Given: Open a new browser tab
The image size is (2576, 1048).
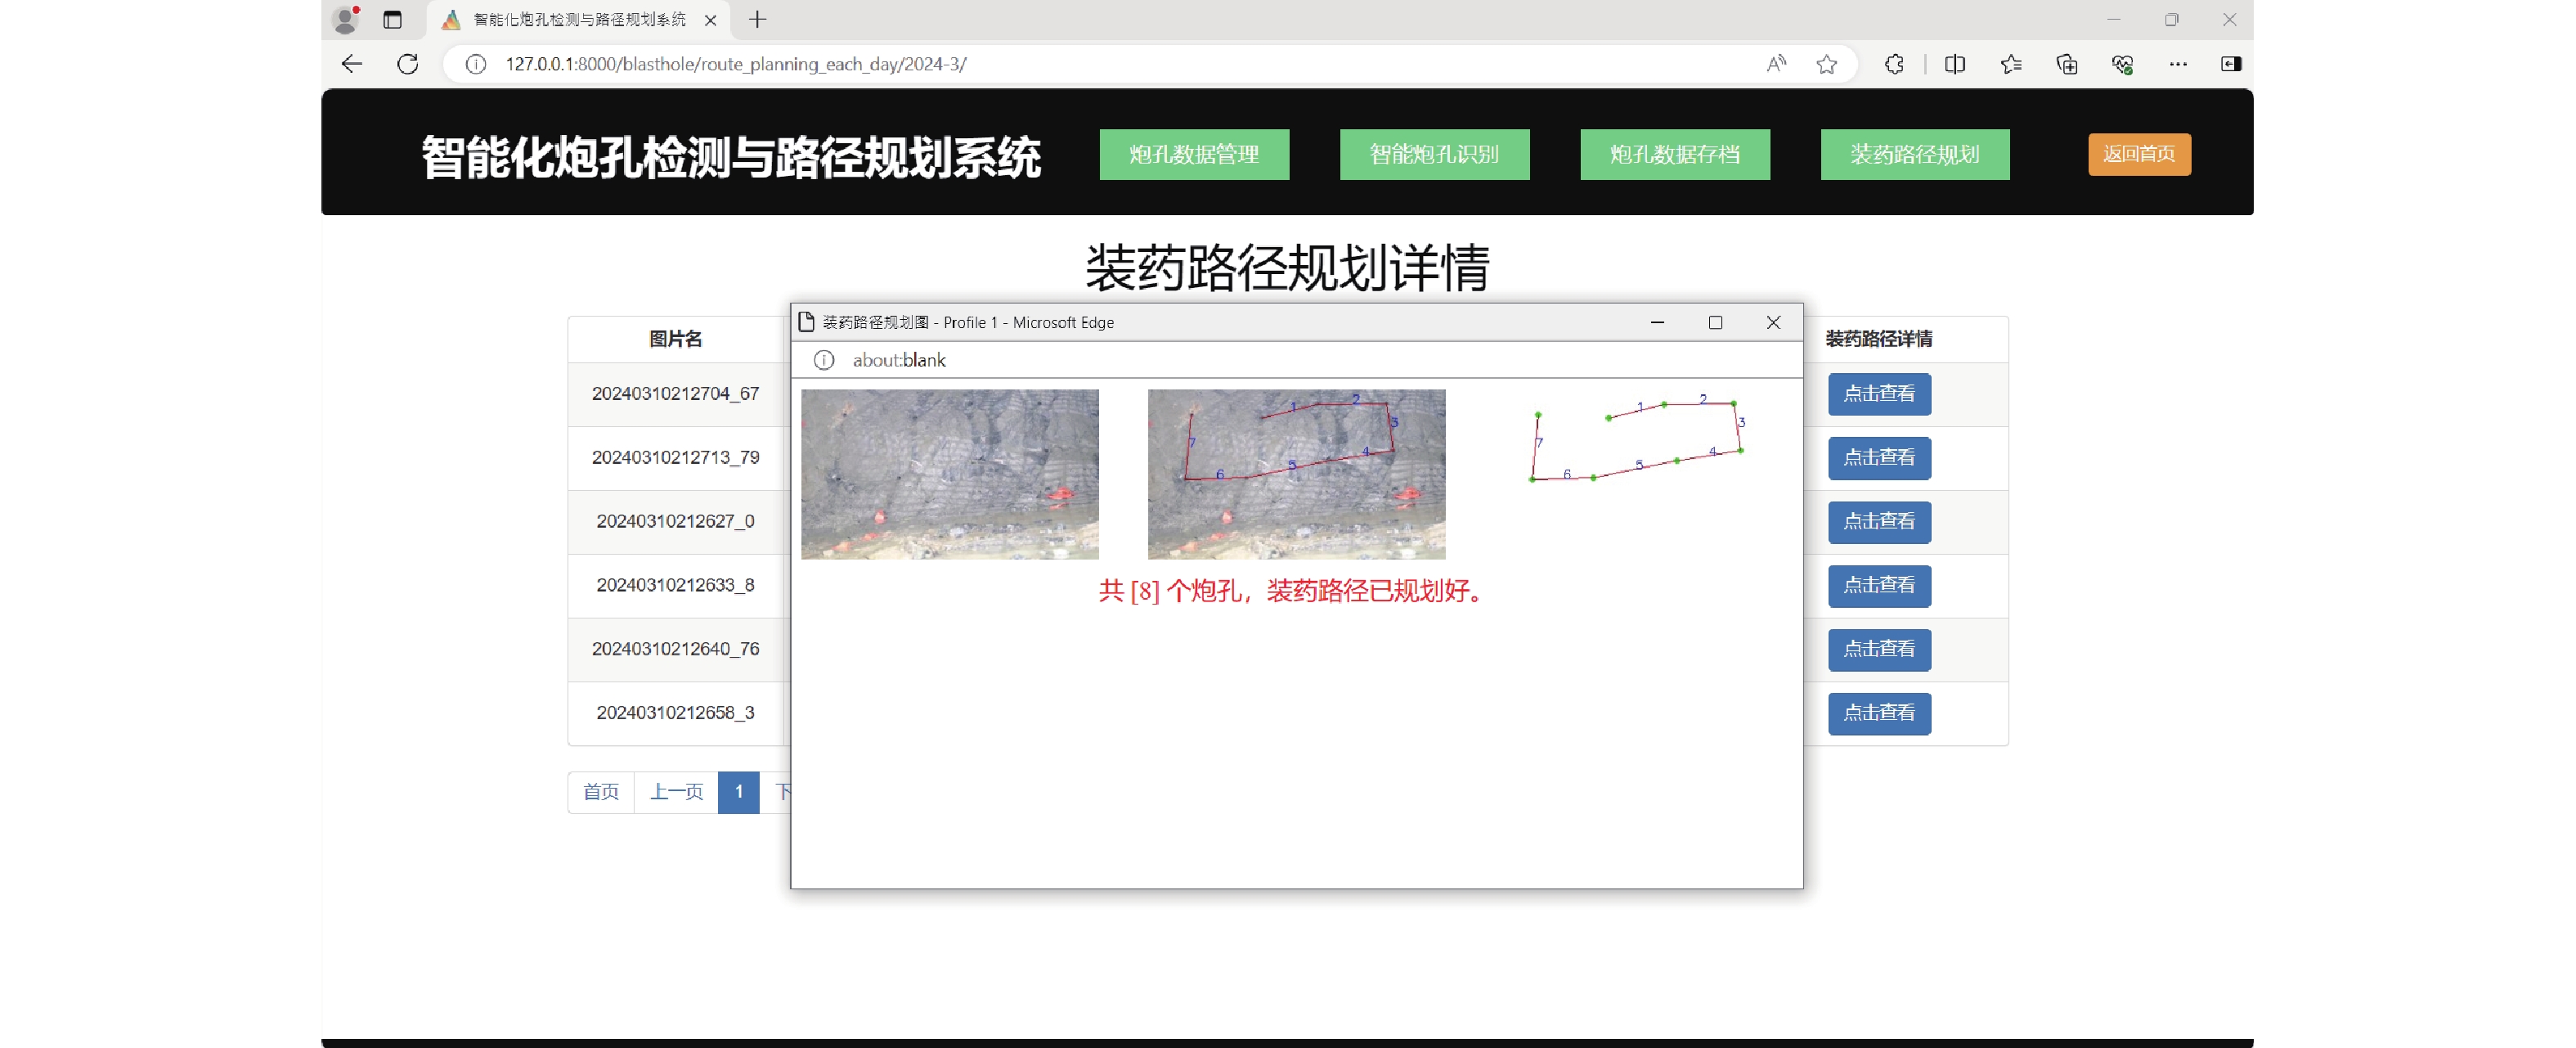Looking at the screenshot, I should (757, 19).
